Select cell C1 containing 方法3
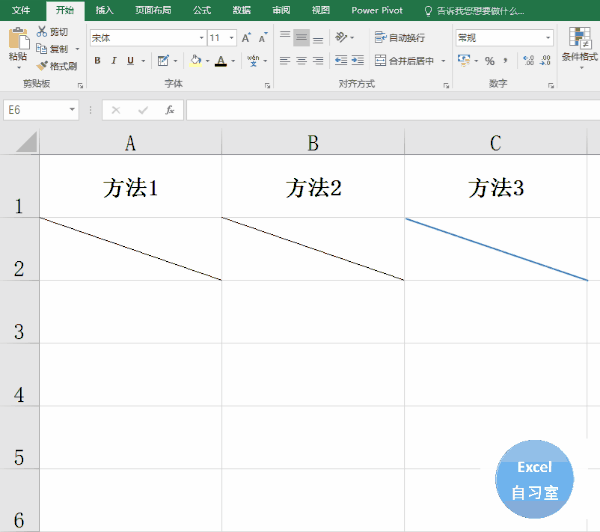This screenshot has height=532, width=600. [496, 186]
